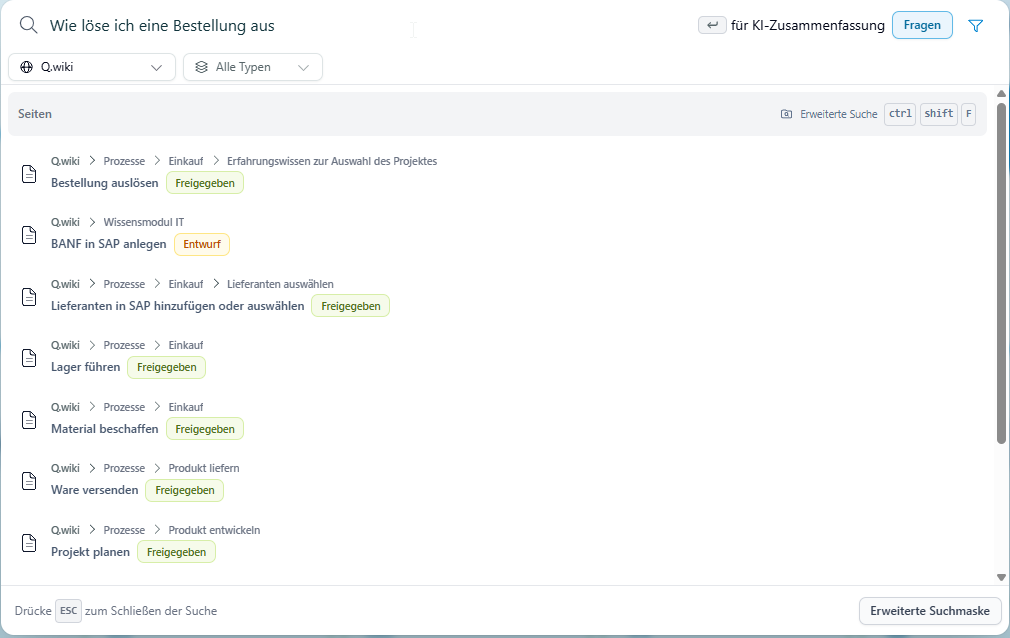Click the ctrl key hint
The width and height of the screenshot is (1010, 638).
click(x=900, y=114)
